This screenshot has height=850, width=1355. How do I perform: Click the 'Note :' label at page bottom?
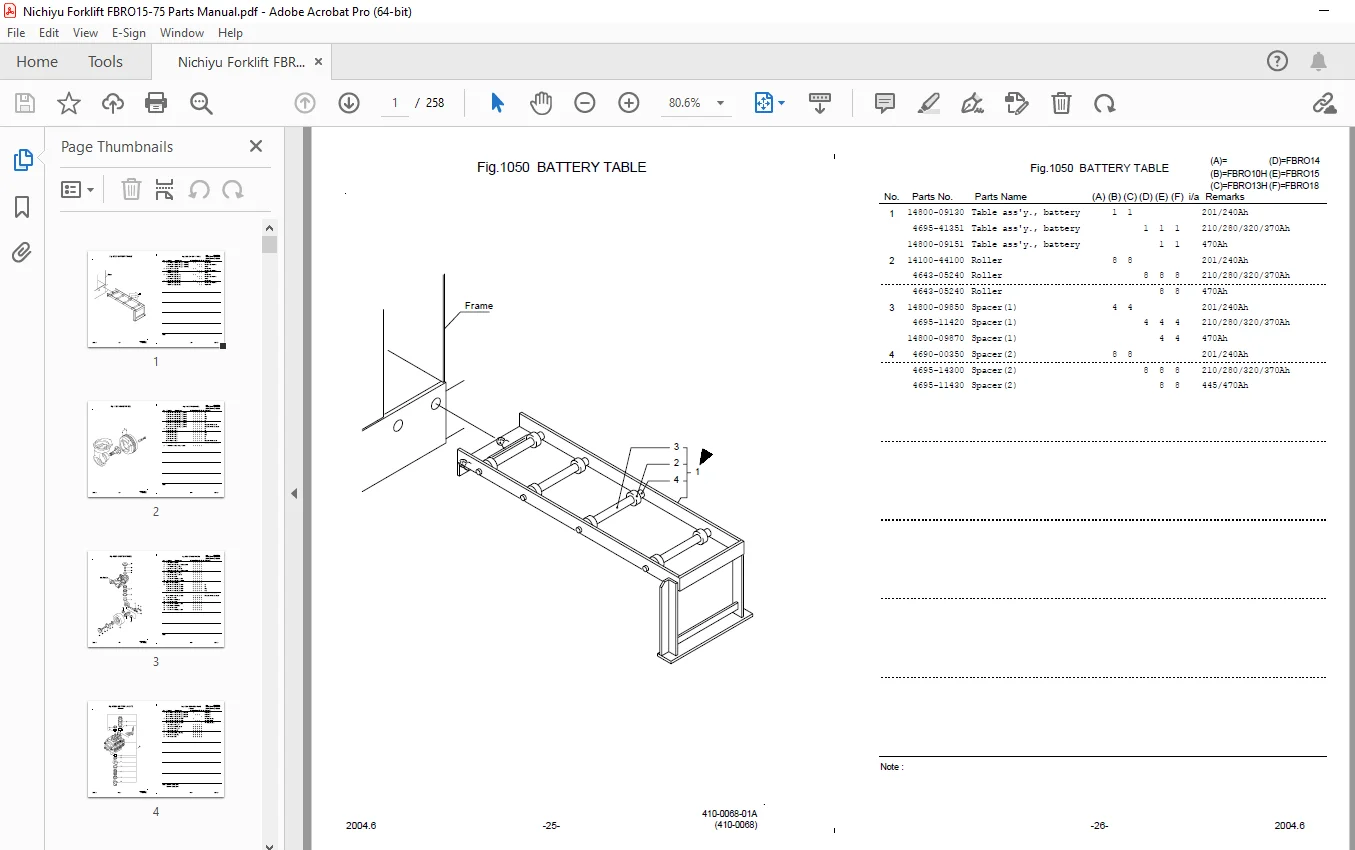pyautogui.click(x=892, y=767)
